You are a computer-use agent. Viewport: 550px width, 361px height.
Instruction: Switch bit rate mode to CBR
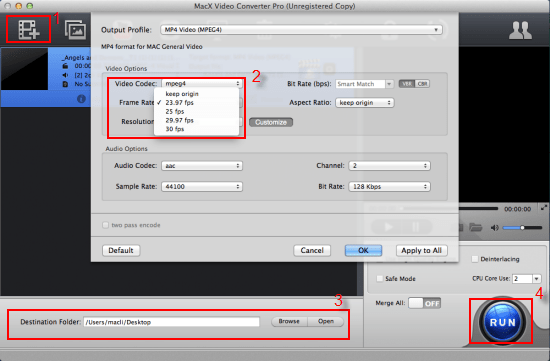(422, 84)
